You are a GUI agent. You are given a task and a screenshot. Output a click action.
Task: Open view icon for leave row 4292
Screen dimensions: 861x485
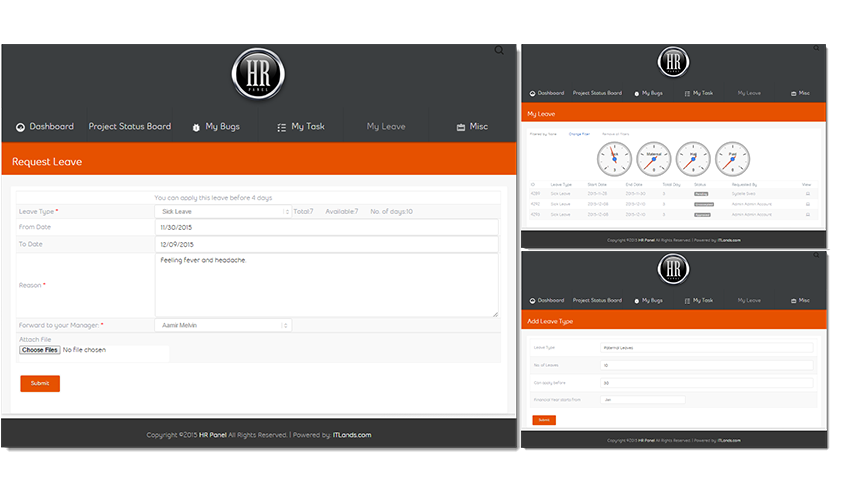coord(808,204)
